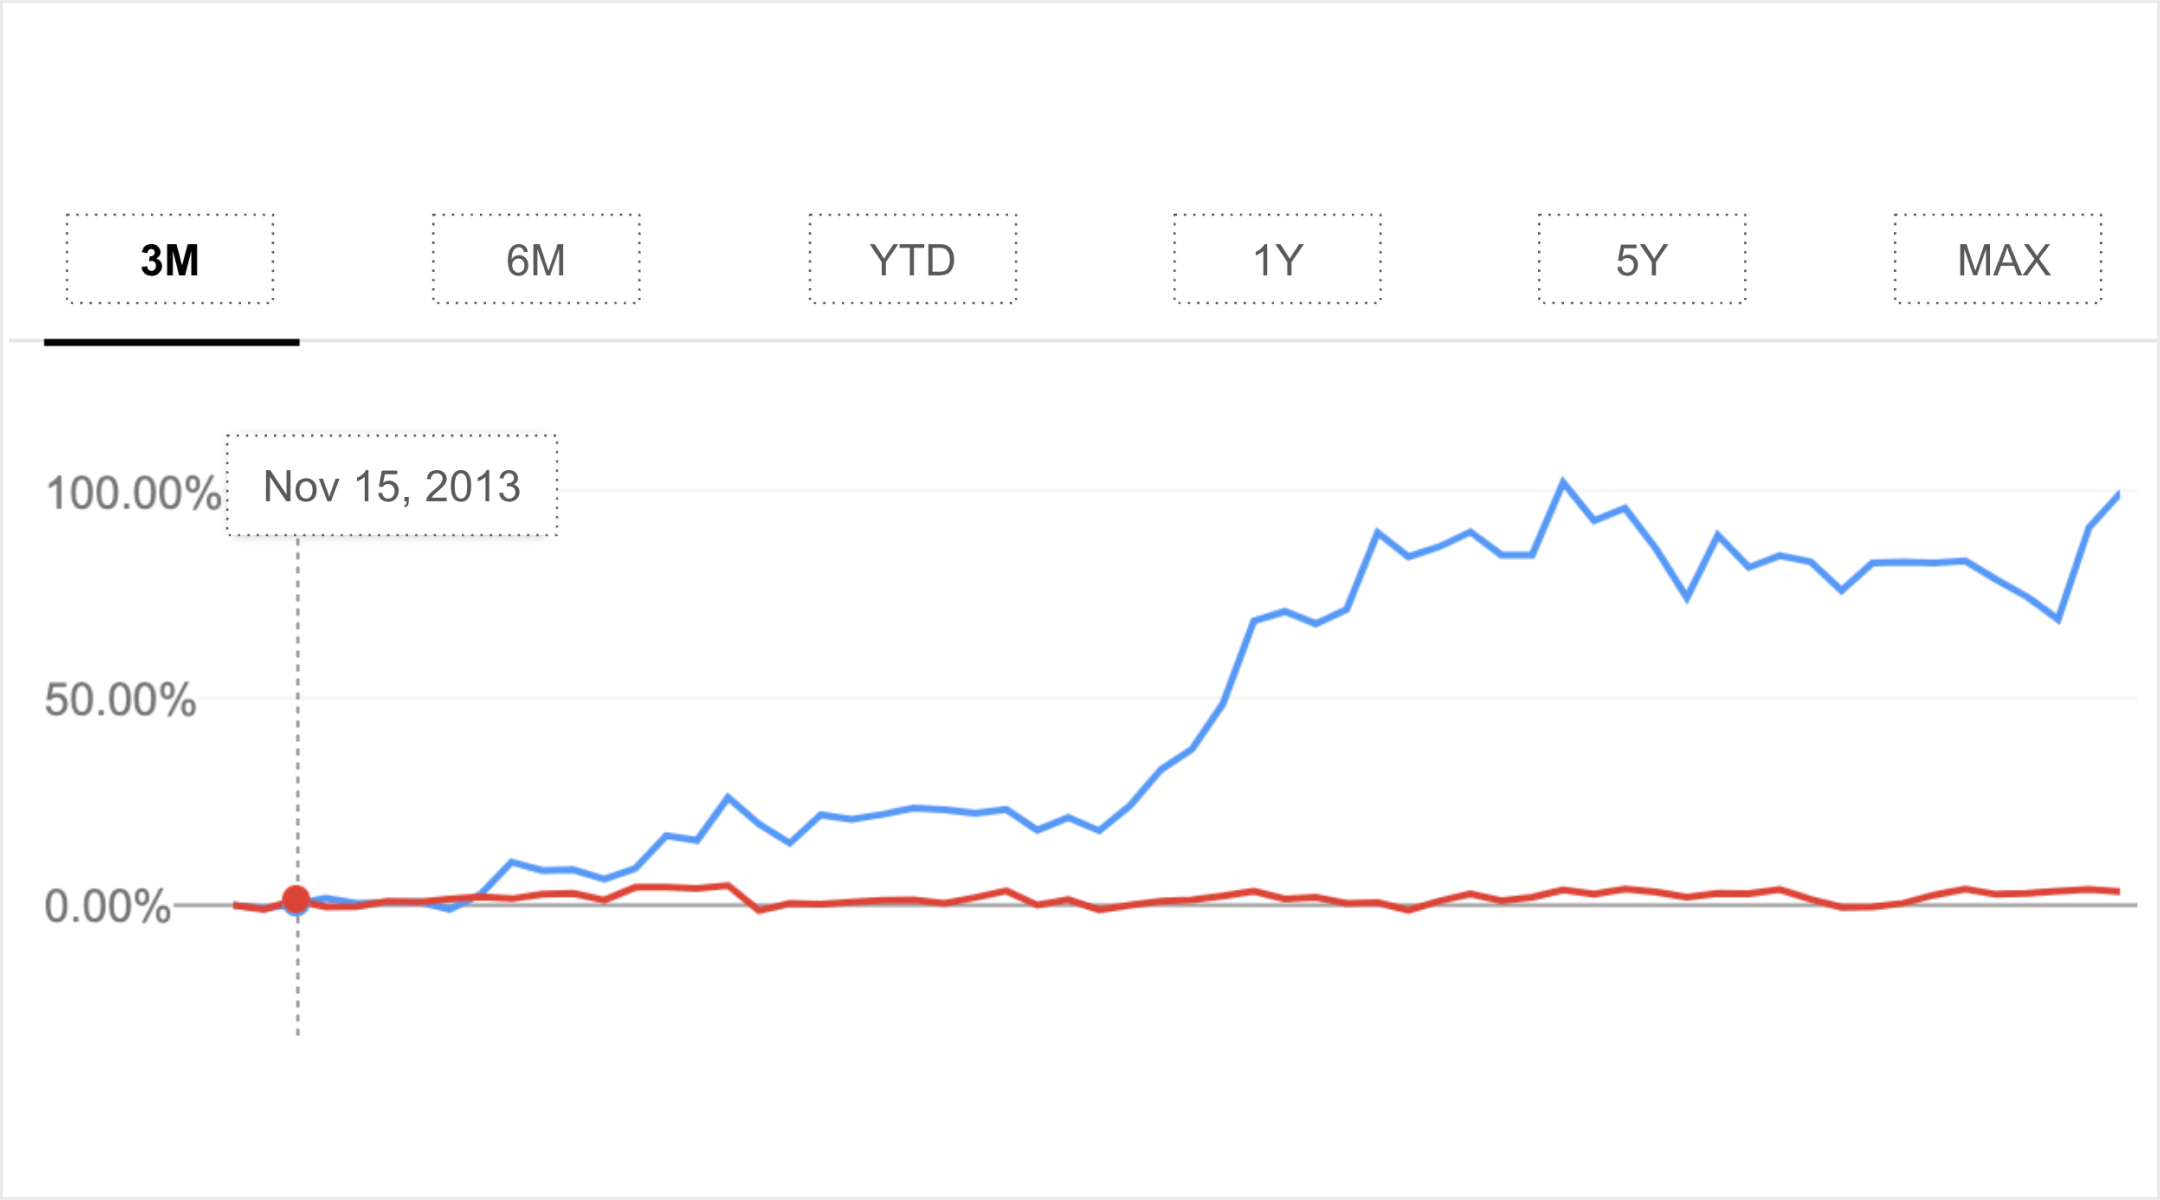The width and height of the screenshot is (2160, 1200).
Task: Click the 50.00% axis label
Action: [x=120, y=699]
